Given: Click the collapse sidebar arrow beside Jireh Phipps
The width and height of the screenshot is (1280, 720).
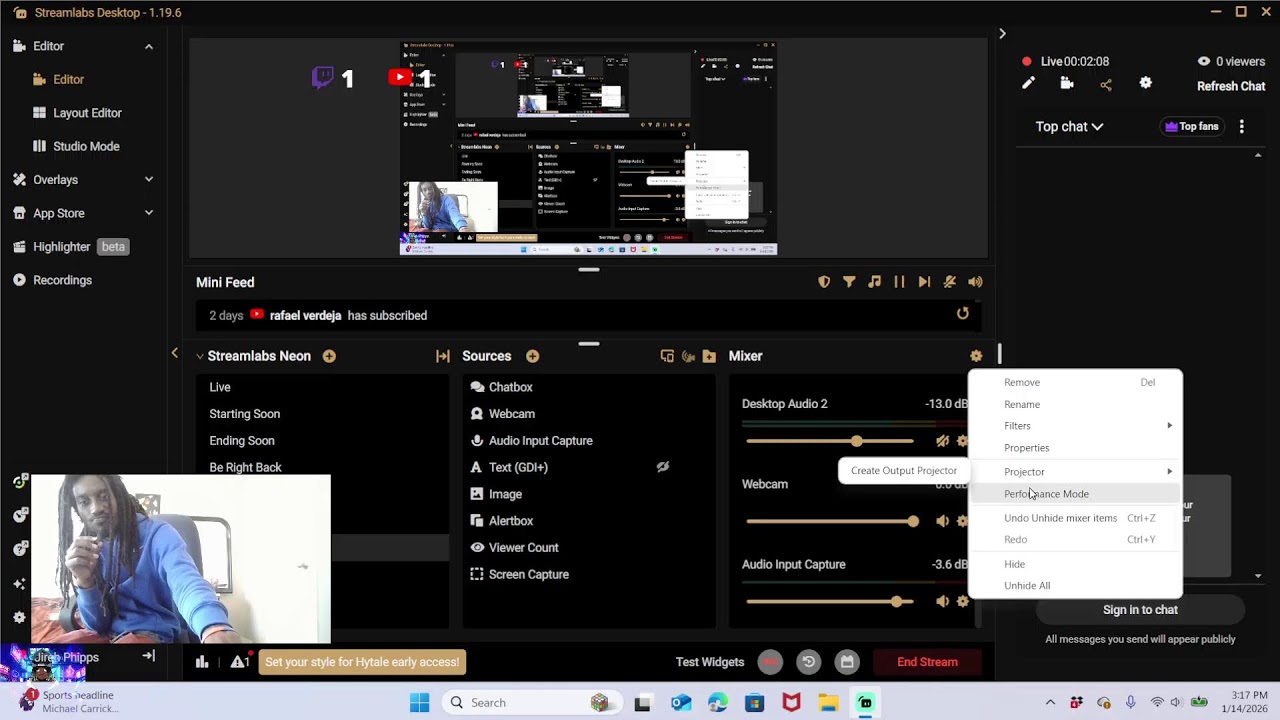Looking at the screenshot, I should point(148,656).
